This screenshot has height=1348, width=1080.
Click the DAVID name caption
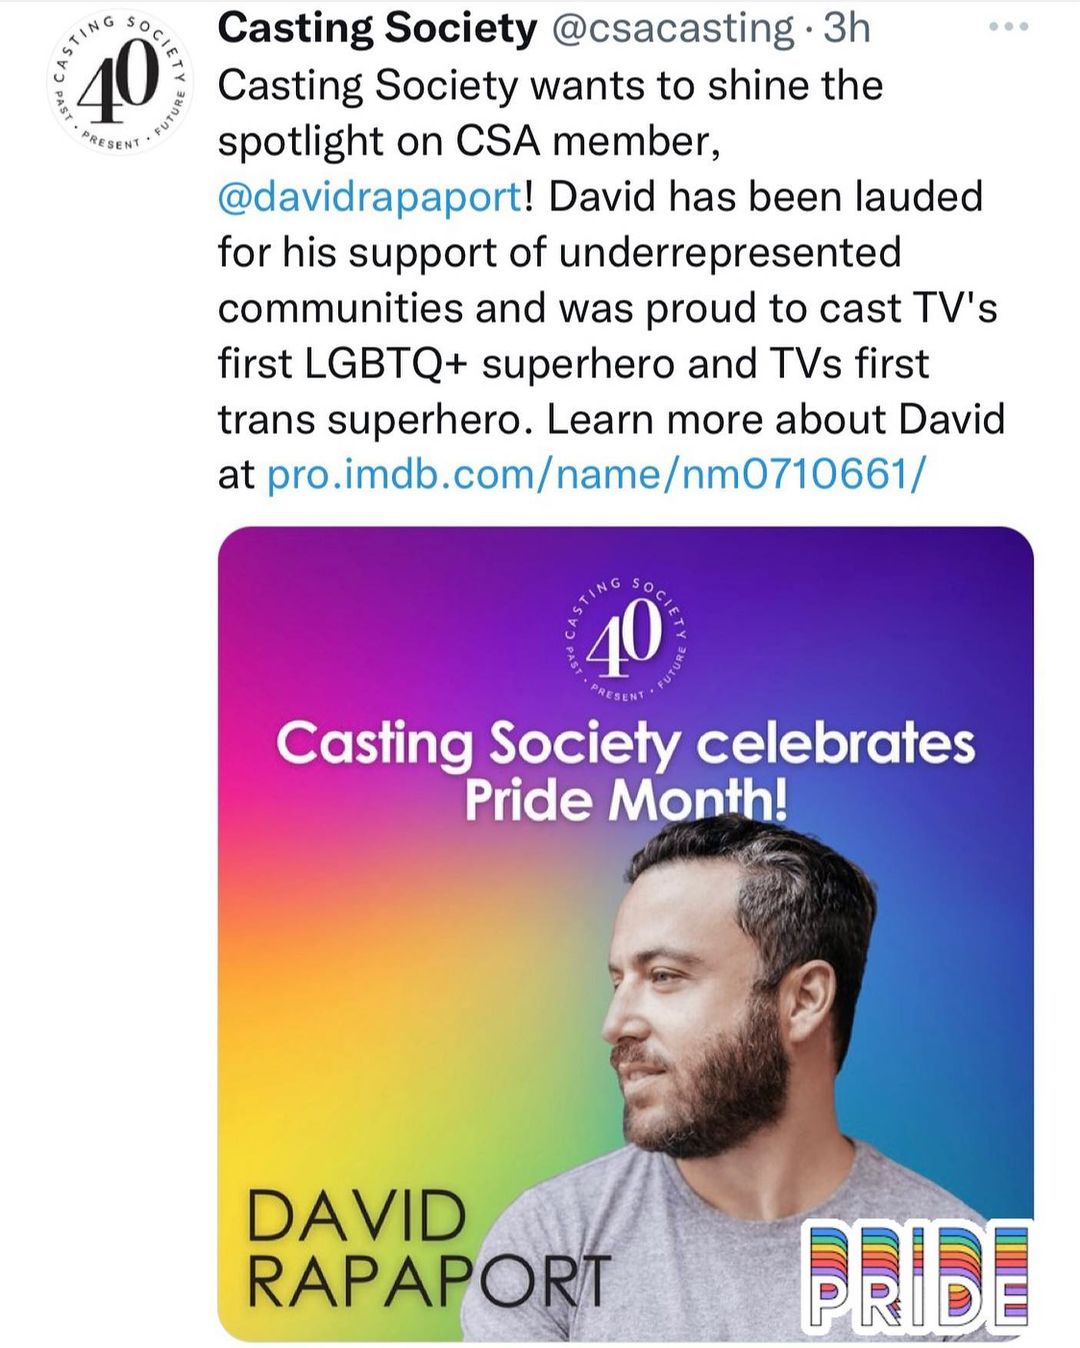tap(357, 1217)
